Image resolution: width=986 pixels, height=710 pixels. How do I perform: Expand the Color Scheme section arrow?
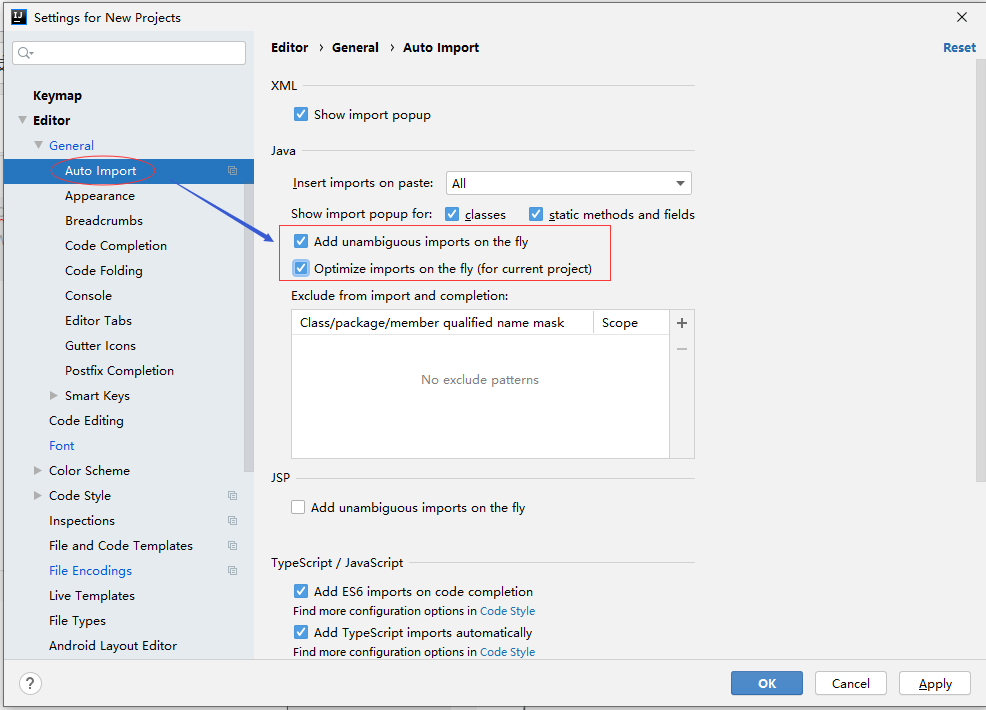[38, 470]
